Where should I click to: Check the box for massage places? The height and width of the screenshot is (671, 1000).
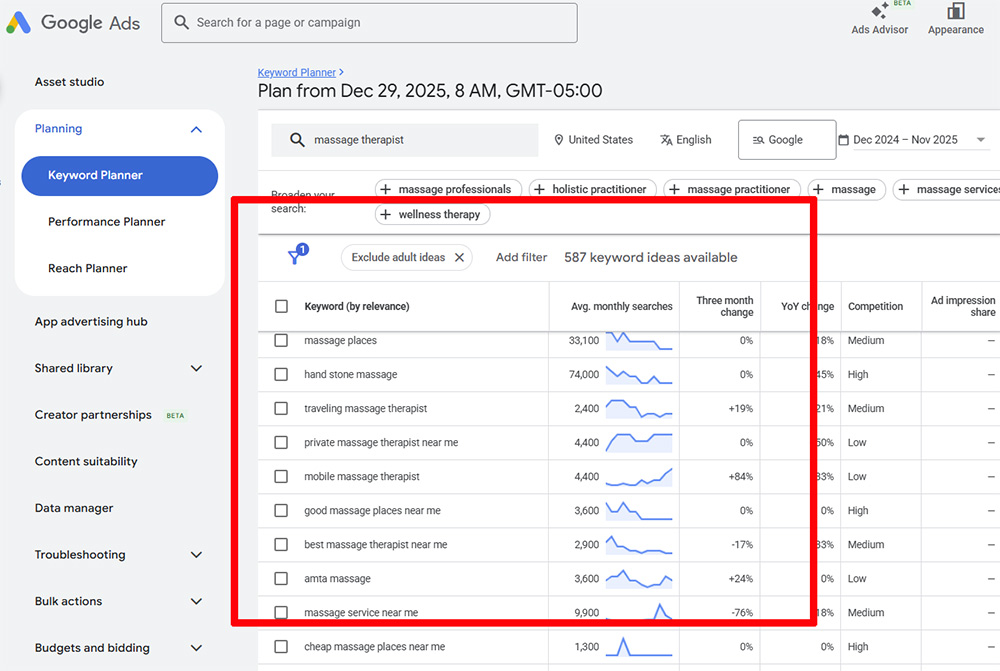[281, 341]
